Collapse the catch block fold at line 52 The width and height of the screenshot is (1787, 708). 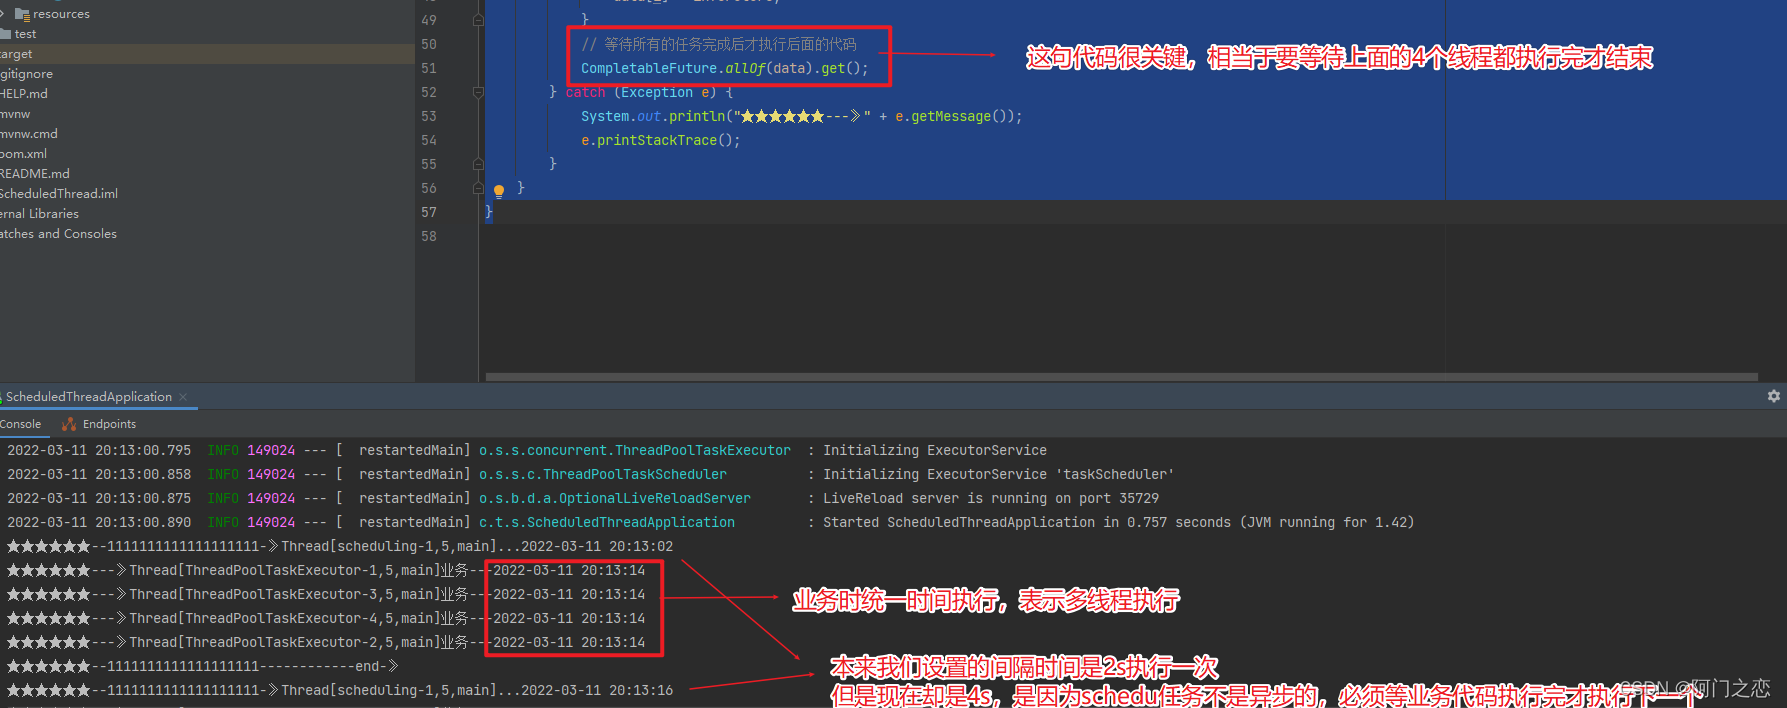pyautogui.click(x=478, y=92)
